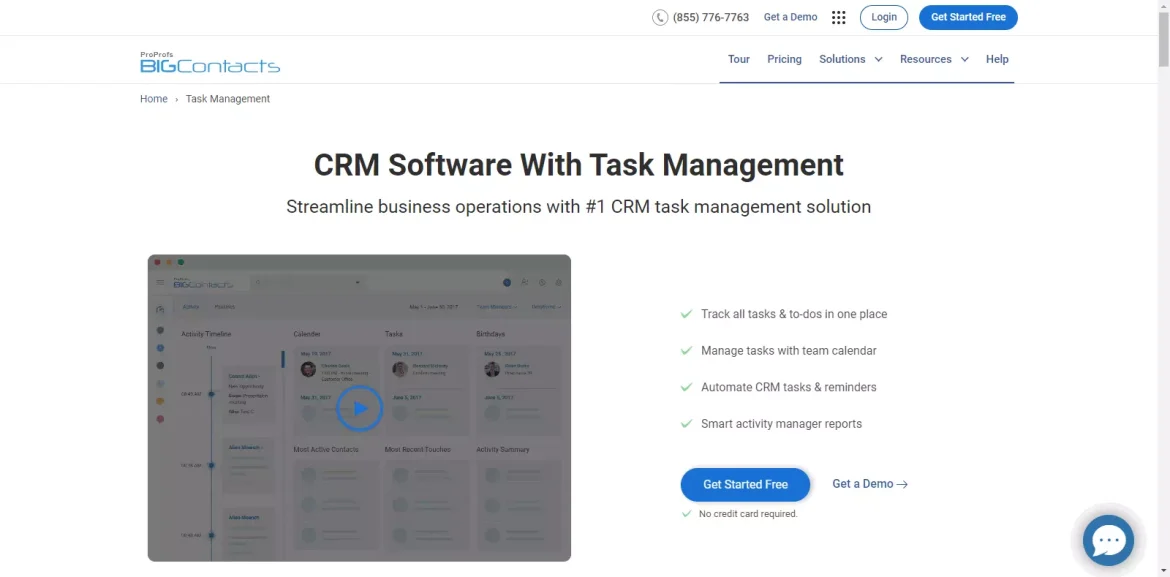The height and width of the screenshot is (577, 1170).
Task: Open the live chat bubble
Action: [x=1108, y=540]
